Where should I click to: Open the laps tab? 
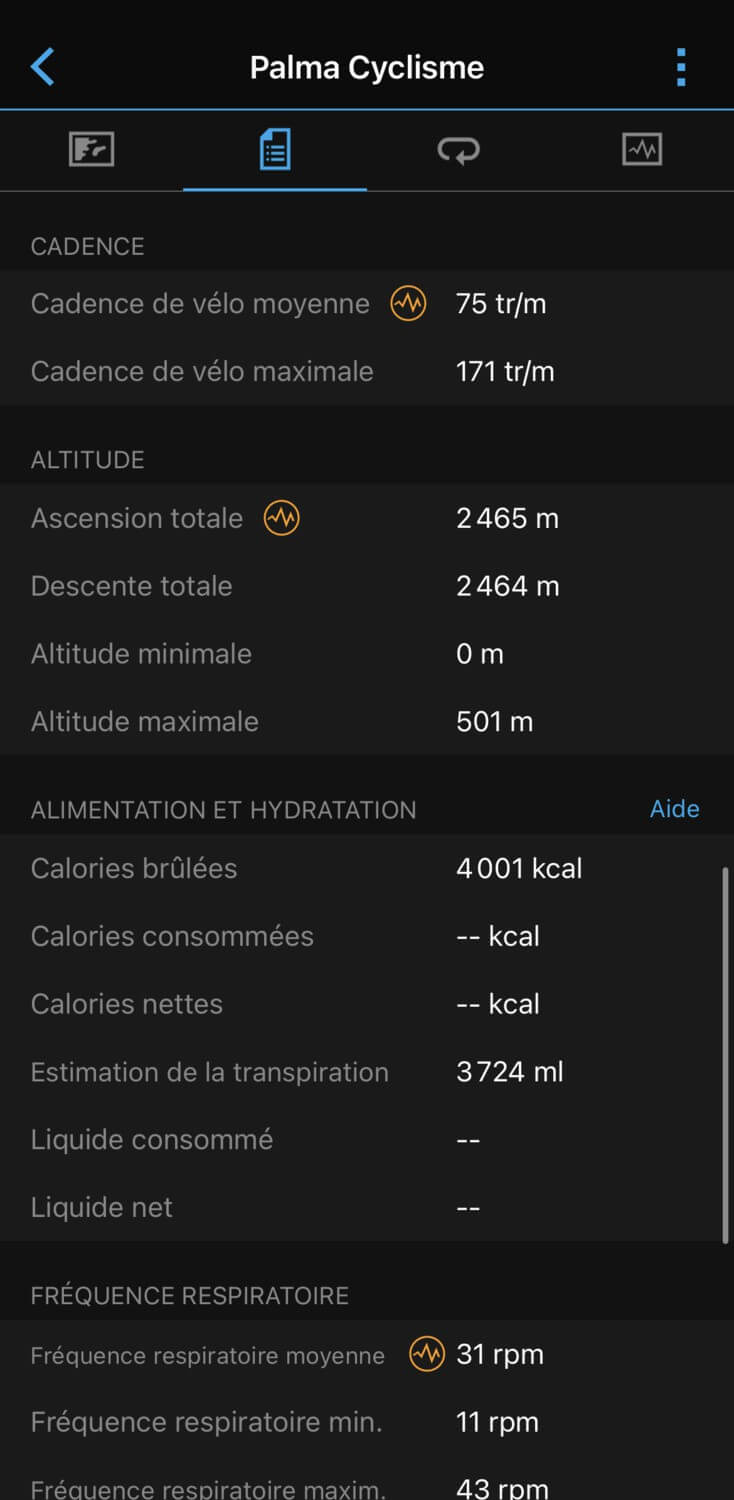pyautogui.click(x=458, y=150)
